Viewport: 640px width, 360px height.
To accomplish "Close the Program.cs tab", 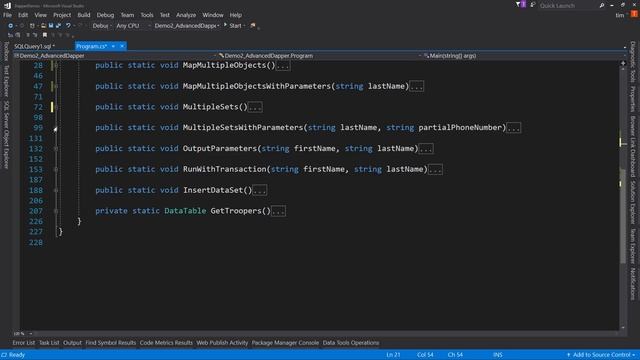I will tap(122, 46).
